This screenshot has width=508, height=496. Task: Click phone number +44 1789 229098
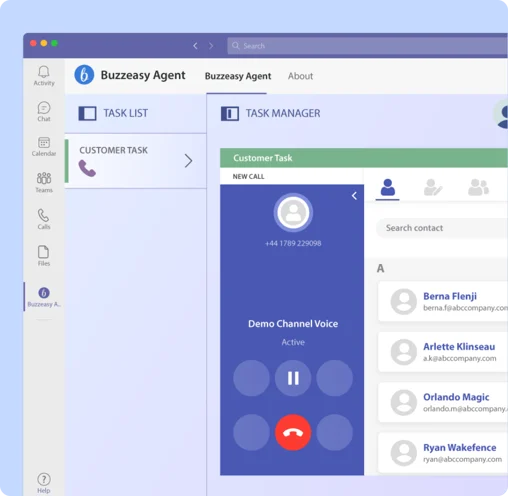(x=293, y=243)
